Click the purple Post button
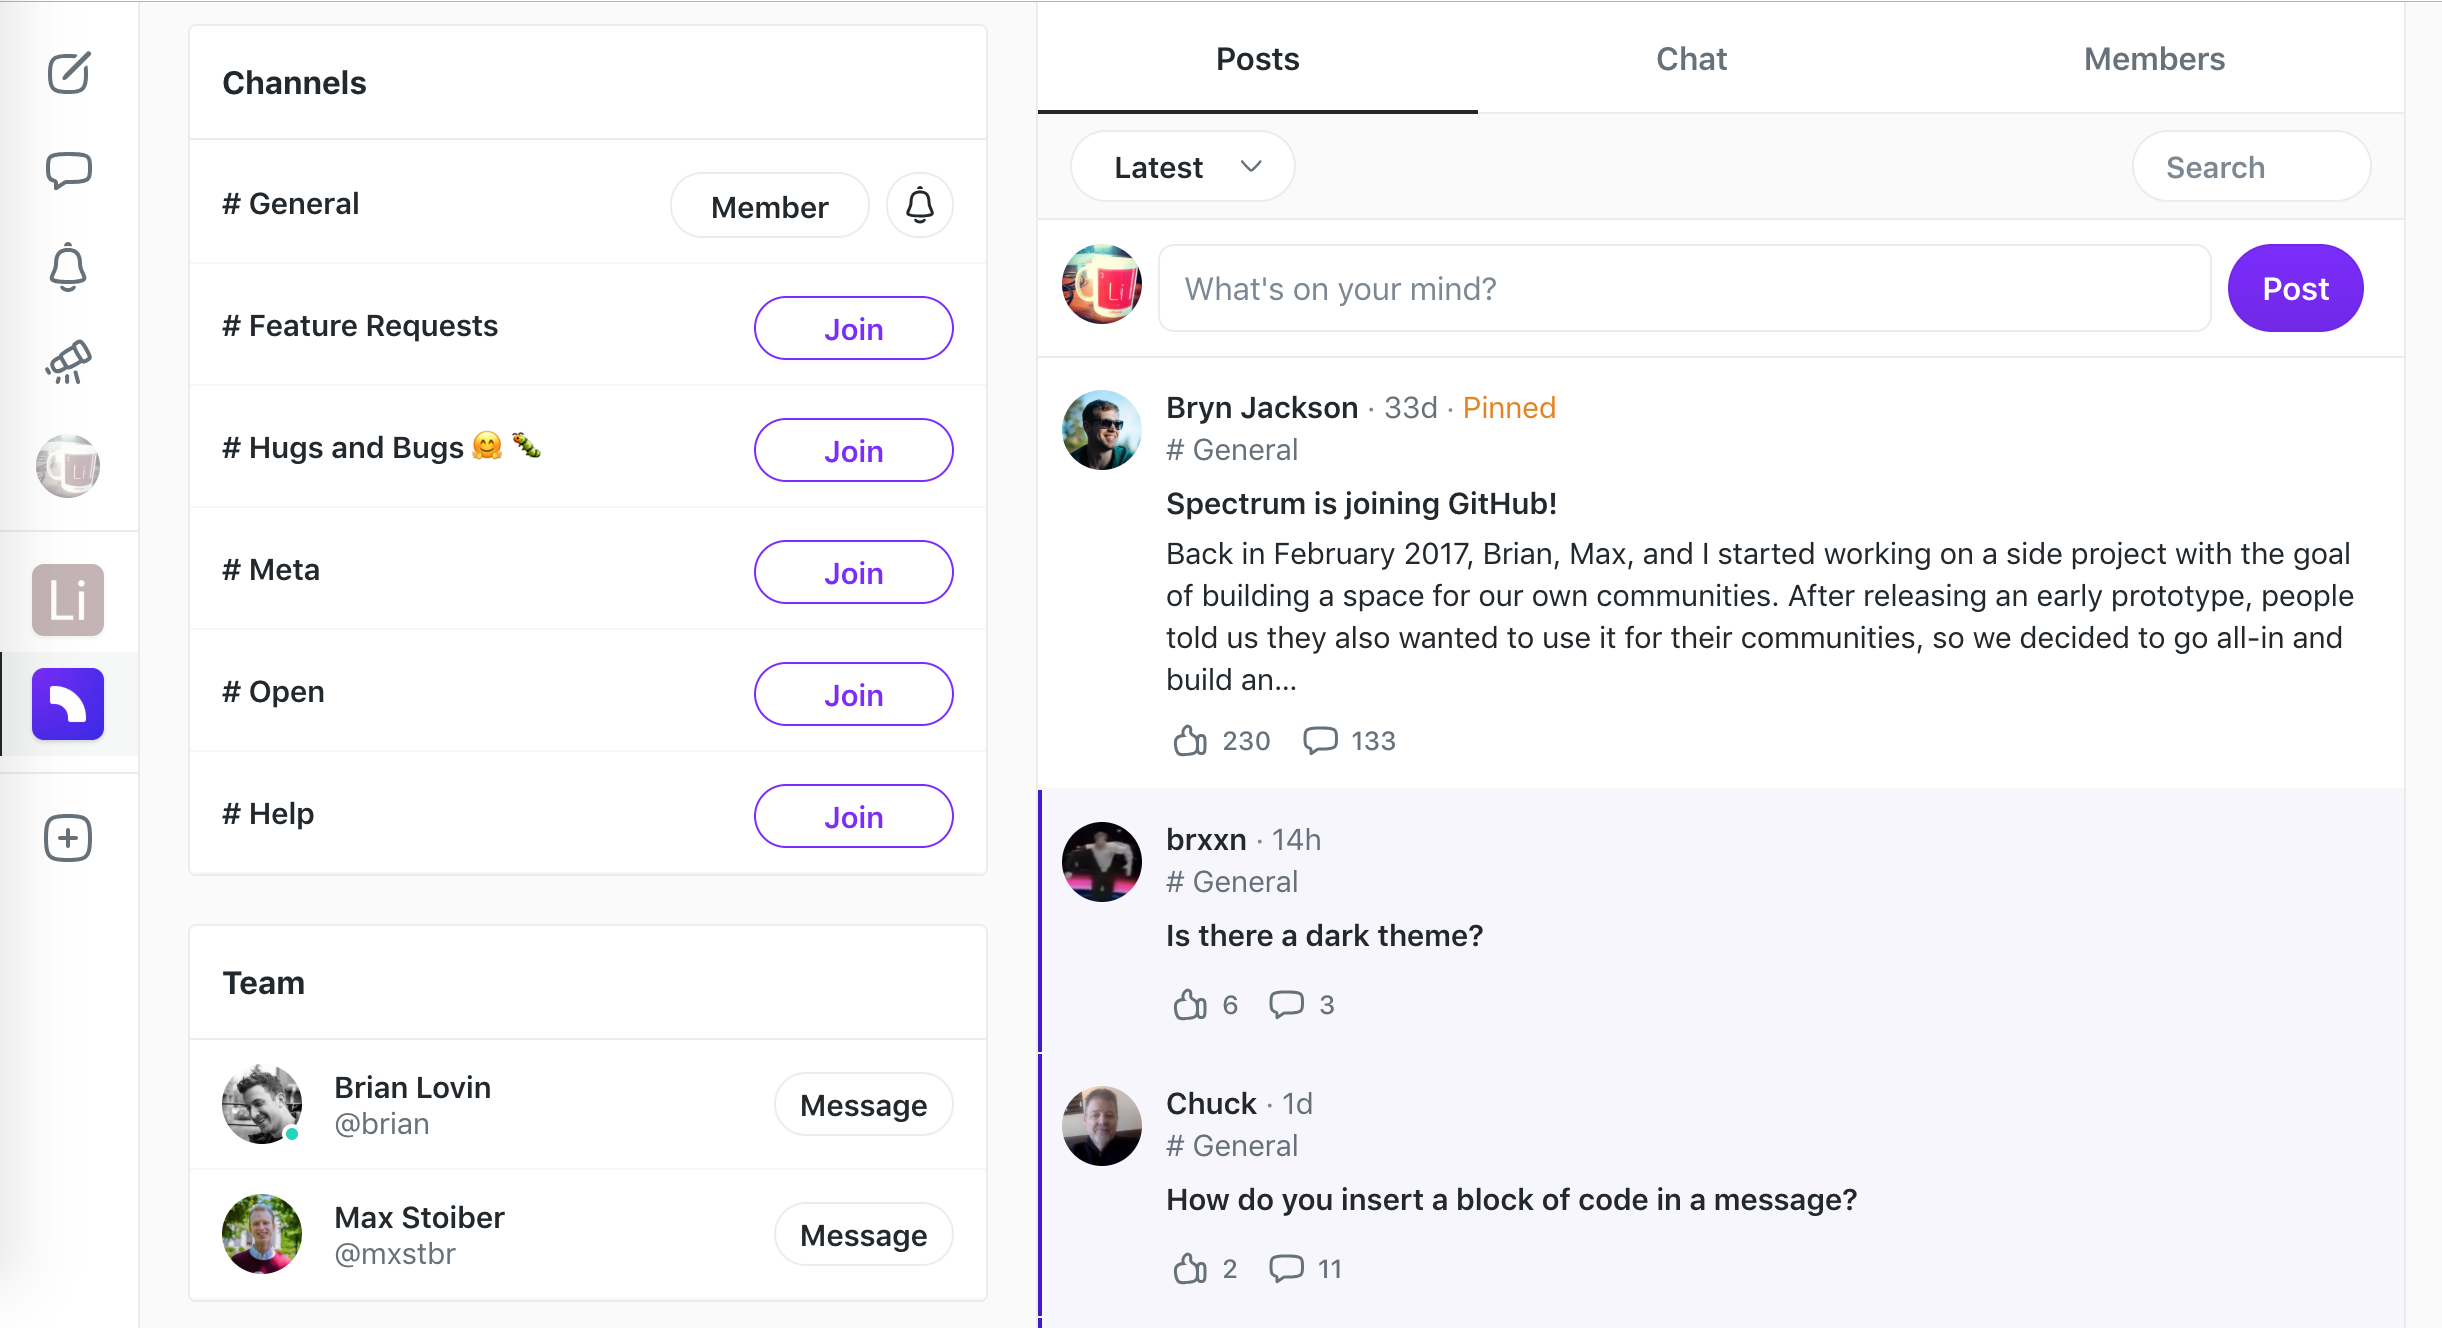The height and width of the screenshot is (1328, 2442). click(2295, 288)
